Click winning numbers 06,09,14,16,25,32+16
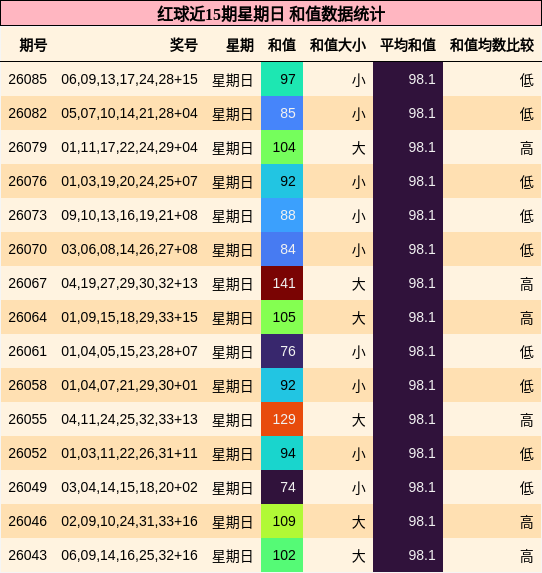Image resolution: width=542 pixels, height=573 pixels. 129,555
